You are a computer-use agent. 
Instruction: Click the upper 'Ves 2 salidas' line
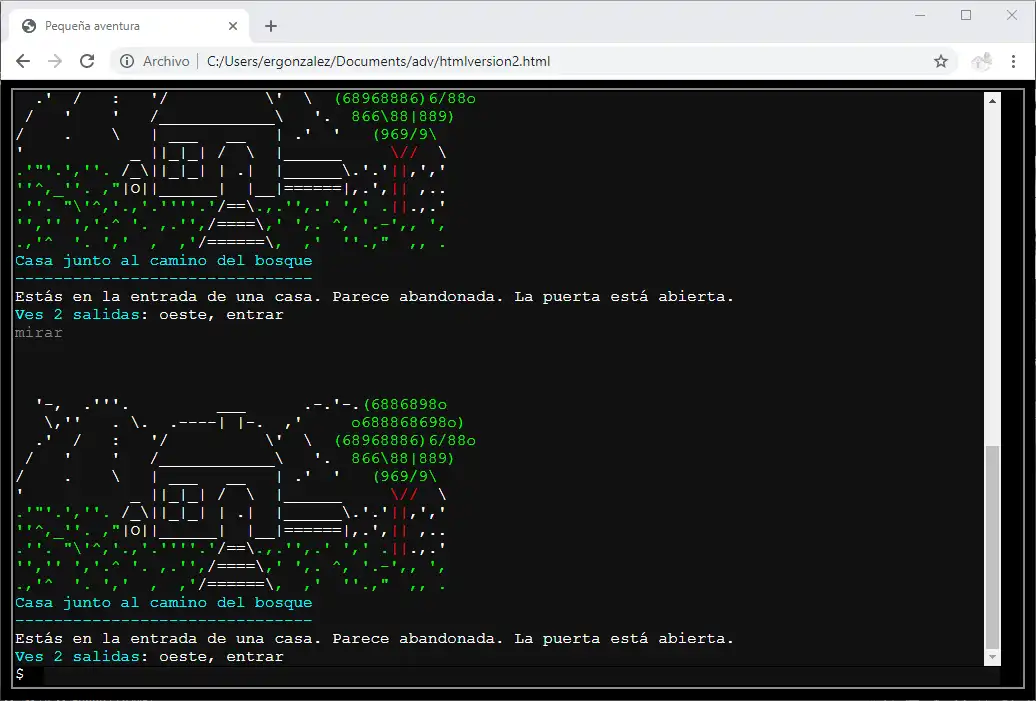[149, 314]
